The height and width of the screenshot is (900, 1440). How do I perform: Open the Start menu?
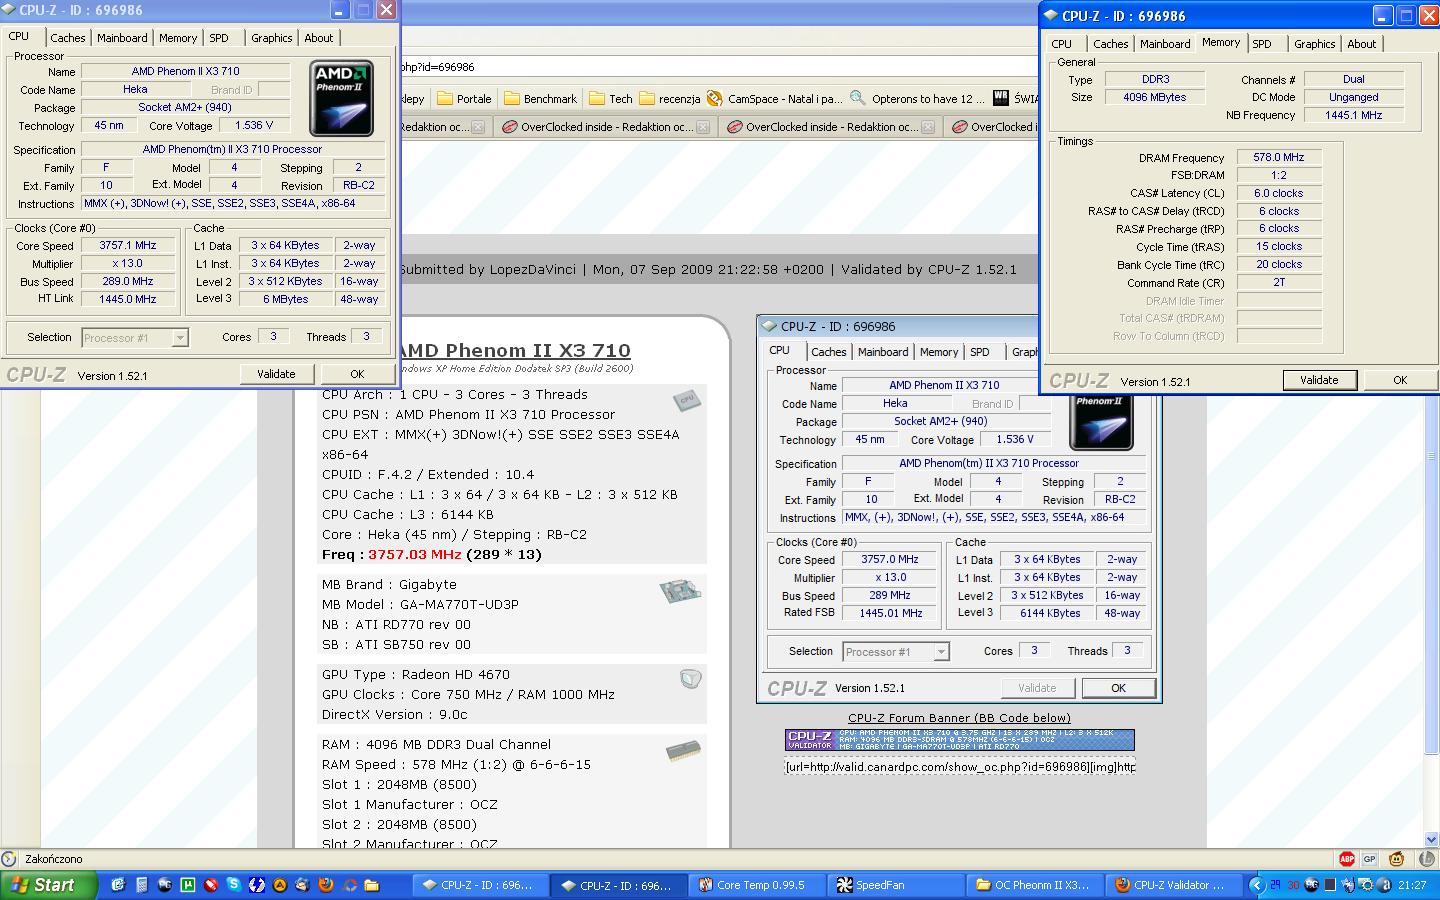pos(49,885)
